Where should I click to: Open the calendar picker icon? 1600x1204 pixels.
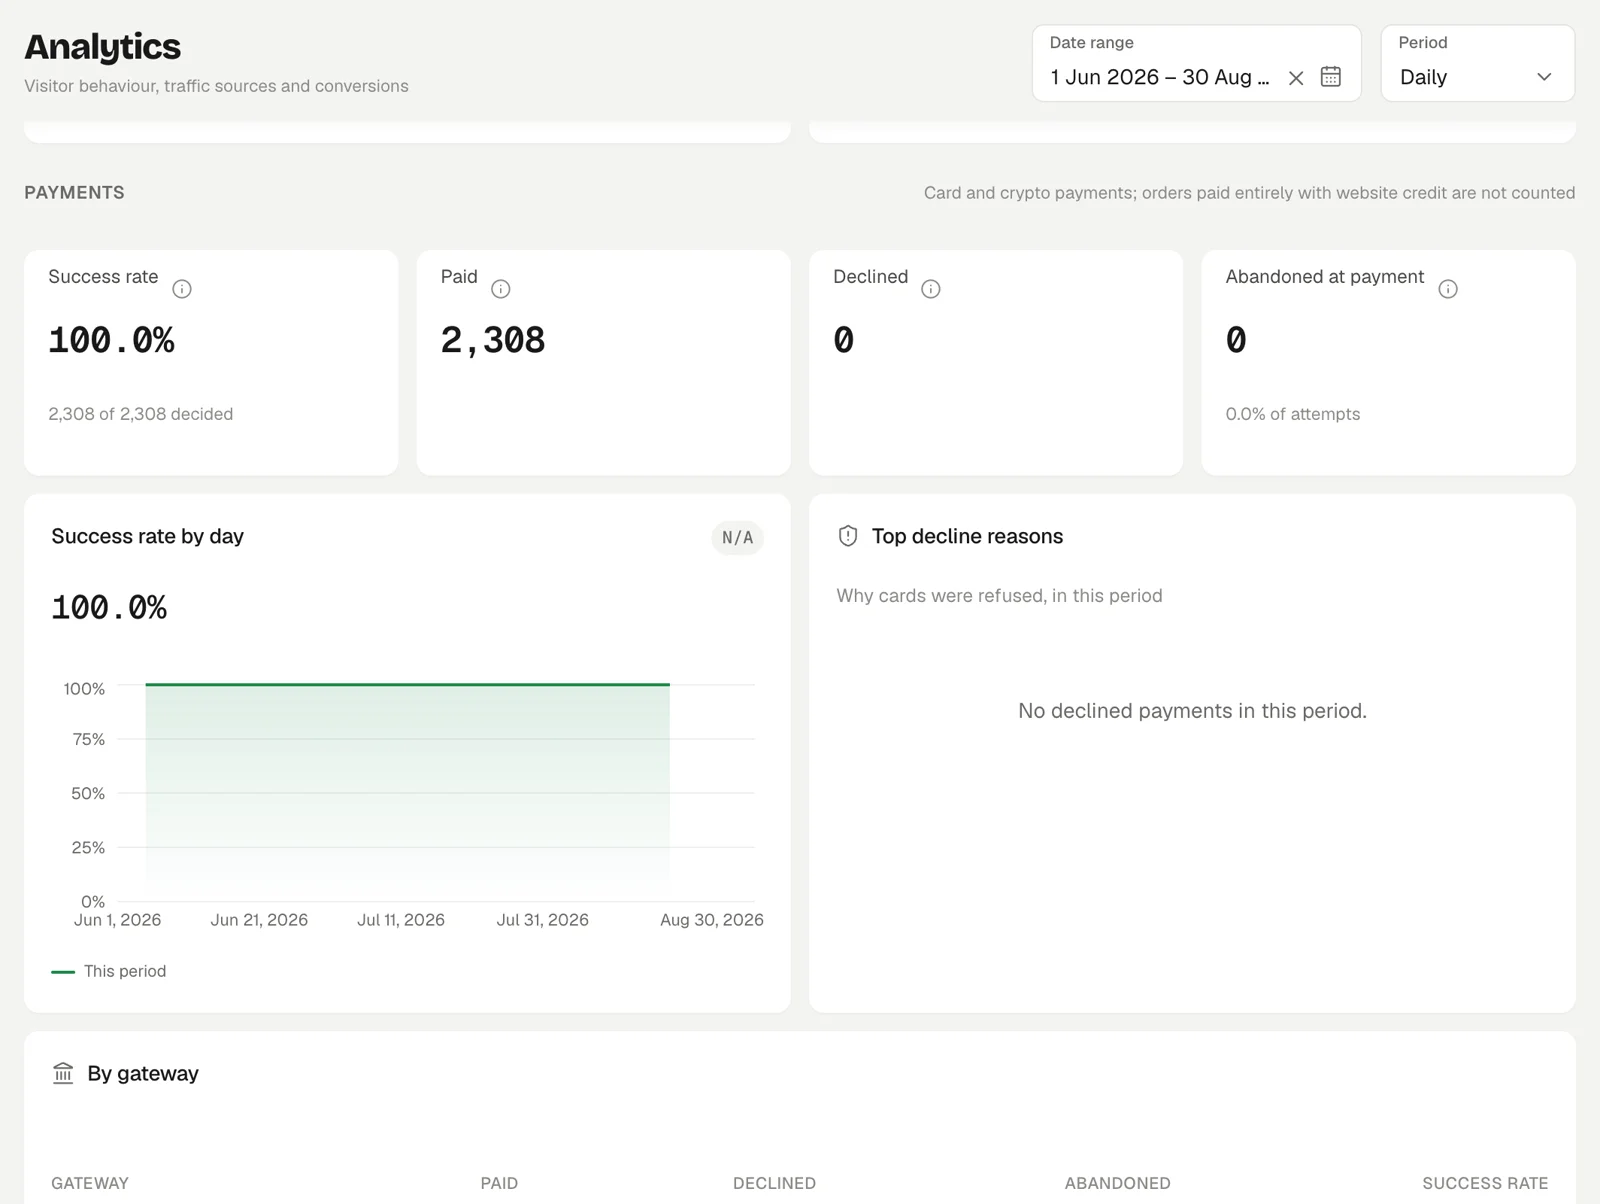(x=1331, y=77)
